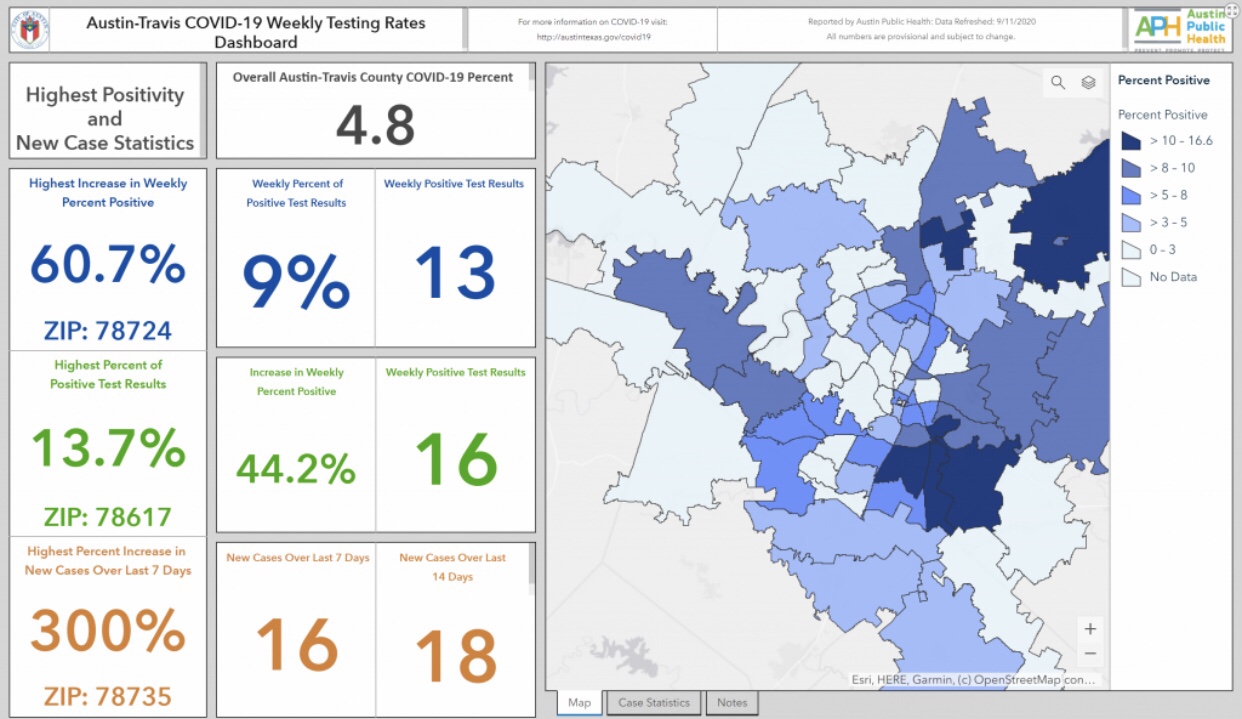Click the Austin Public Health logo
Viewport: 1242px width, 719px height.
tap(1179, 30)
